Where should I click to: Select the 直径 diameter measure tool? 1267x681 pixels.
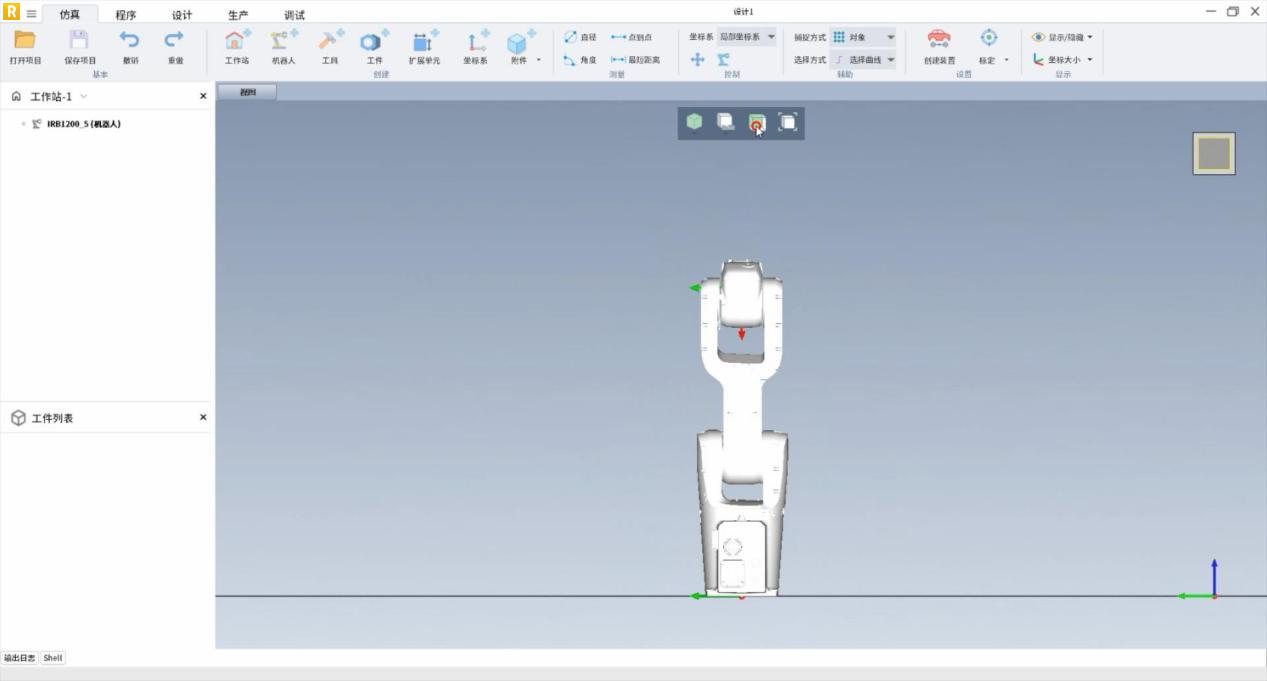(580, 37)
